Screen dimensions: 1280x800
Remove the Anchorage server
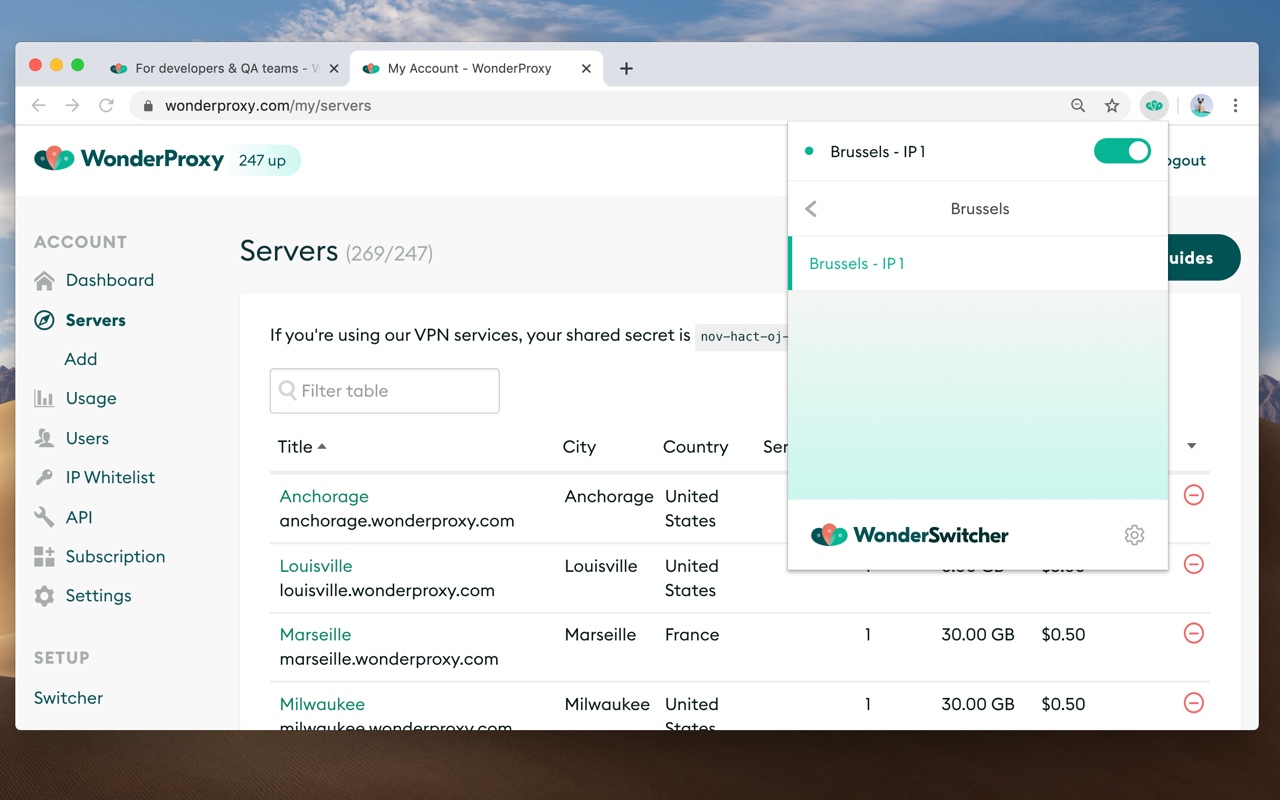[x=1193, y=495]
